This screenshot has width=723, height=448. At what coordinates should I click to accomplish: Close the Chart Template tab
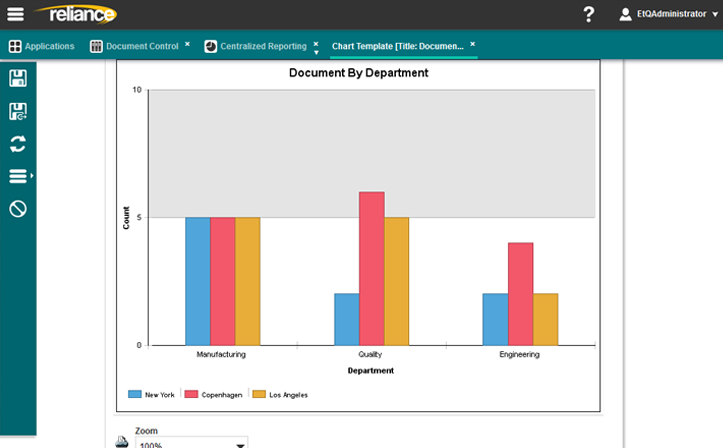(473, 44)
